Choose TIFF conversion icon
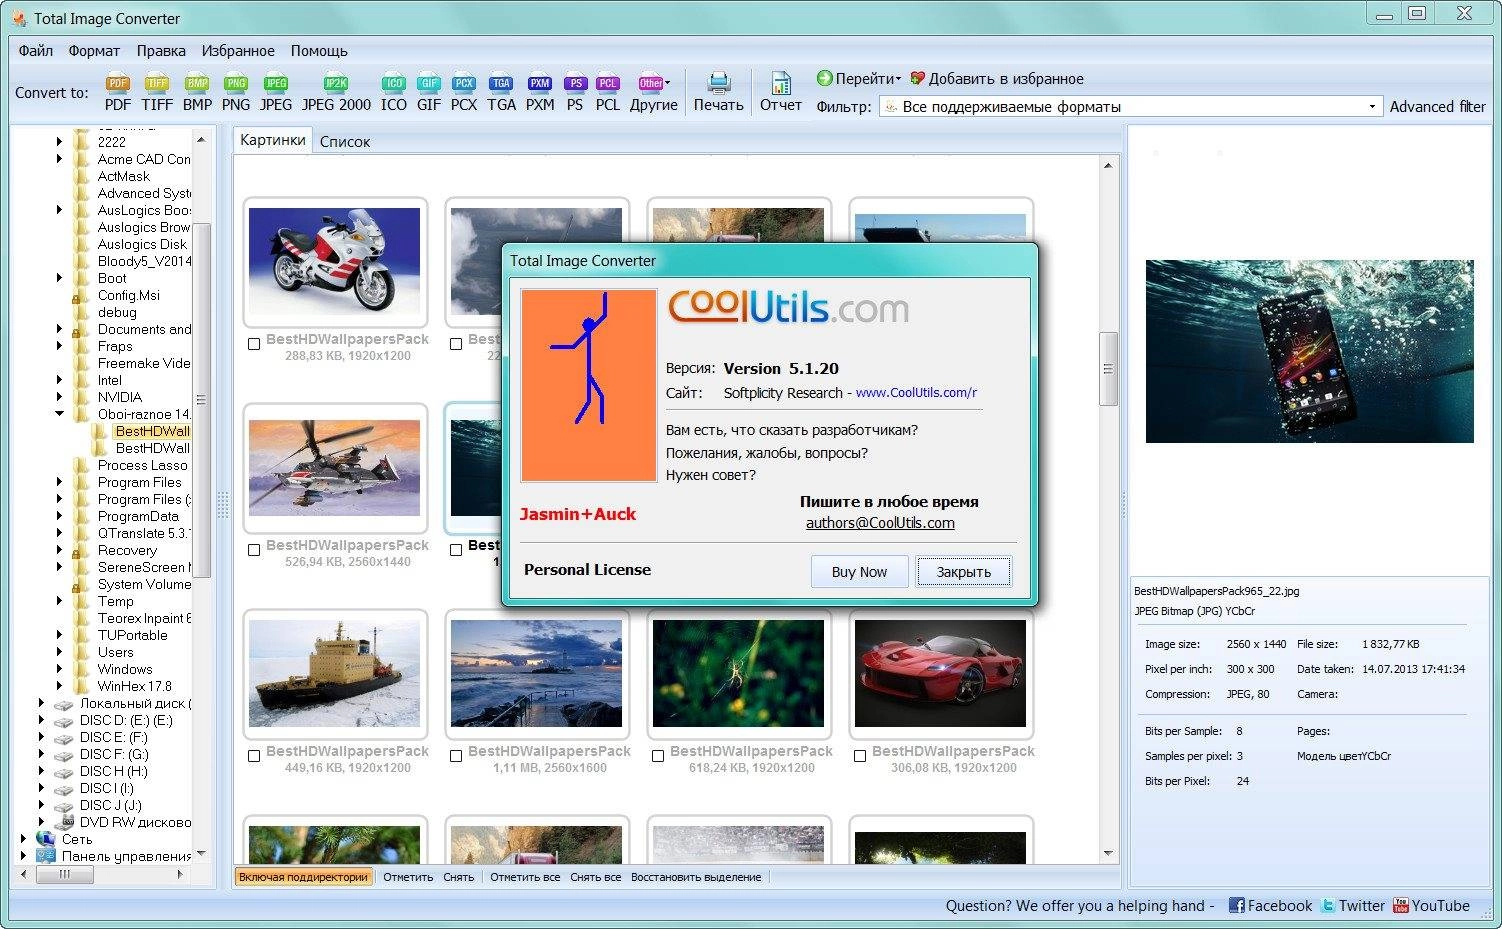 157,91
